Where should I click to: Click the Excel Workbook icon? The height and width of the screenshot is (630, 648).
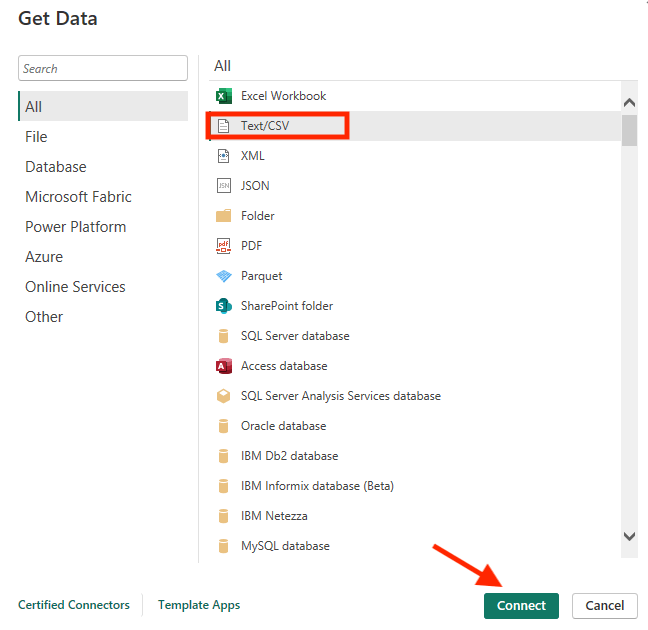224,96
